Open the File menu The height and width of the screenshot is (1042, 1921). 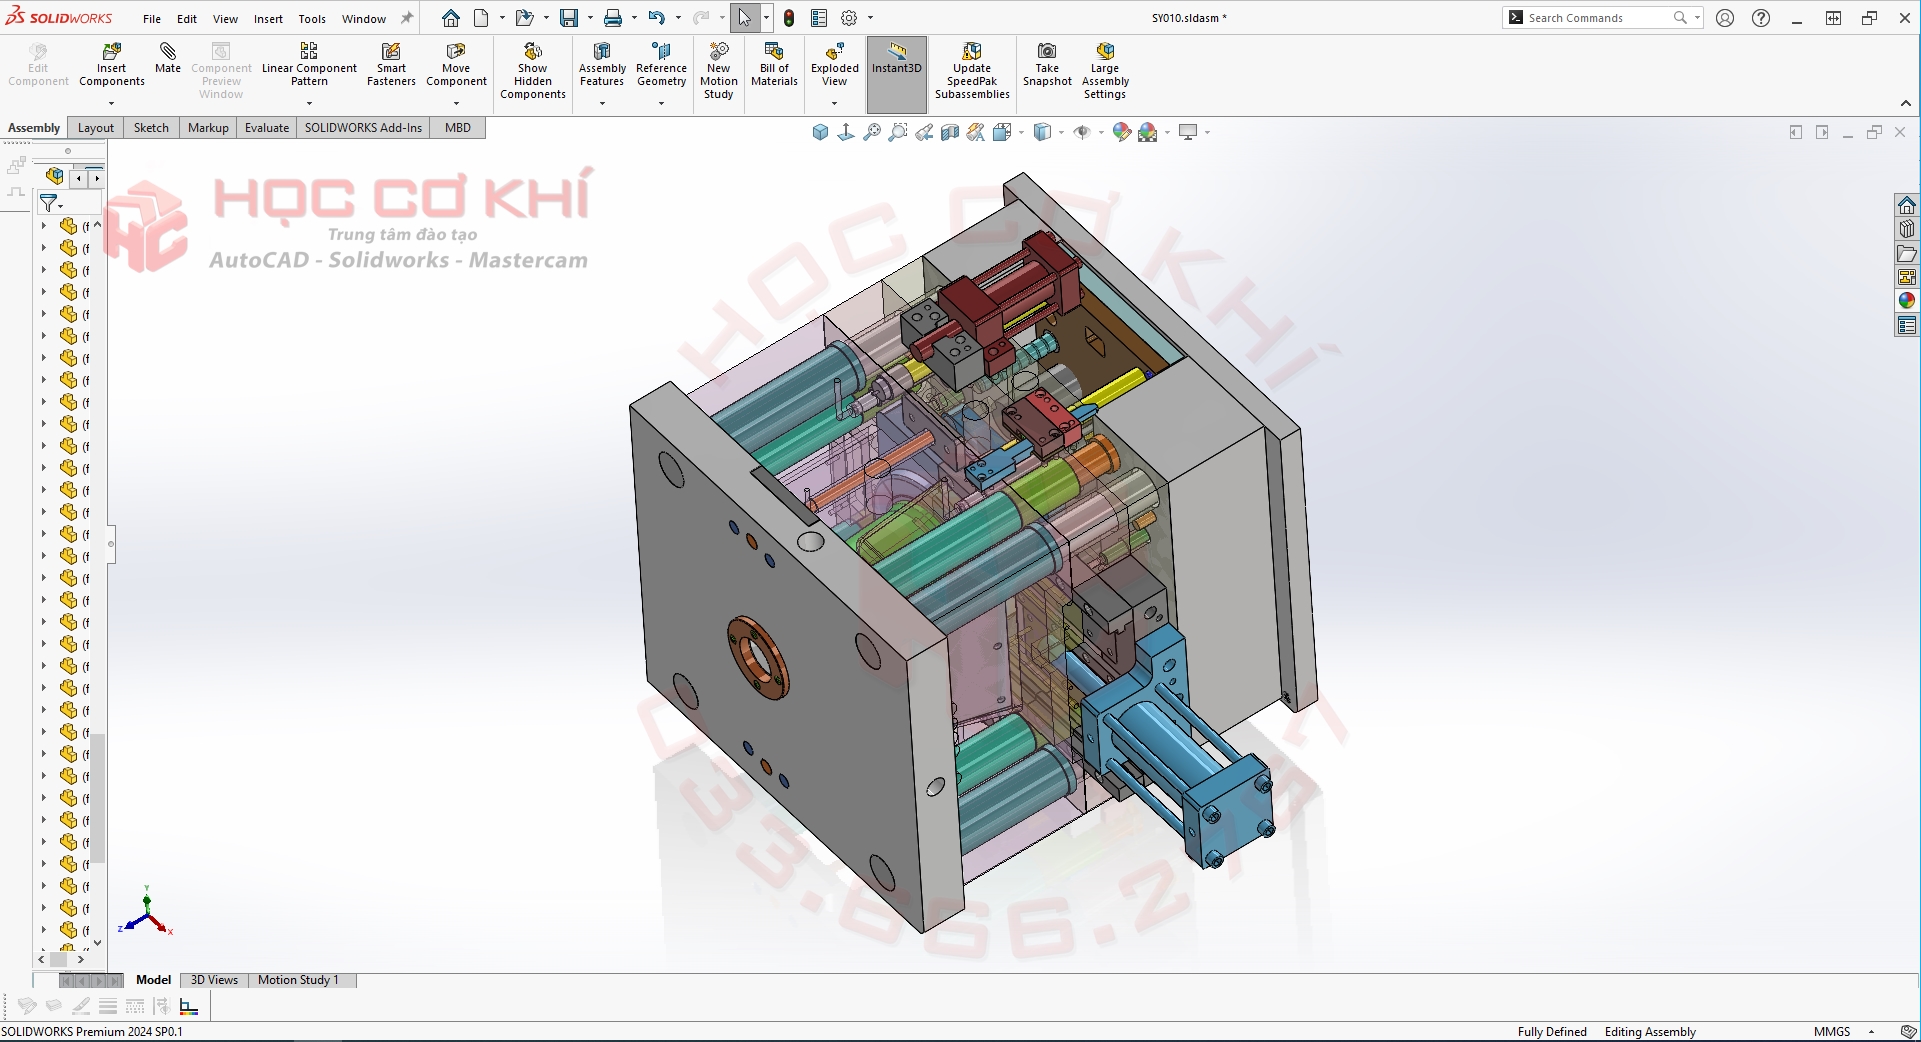click(152, 18)
